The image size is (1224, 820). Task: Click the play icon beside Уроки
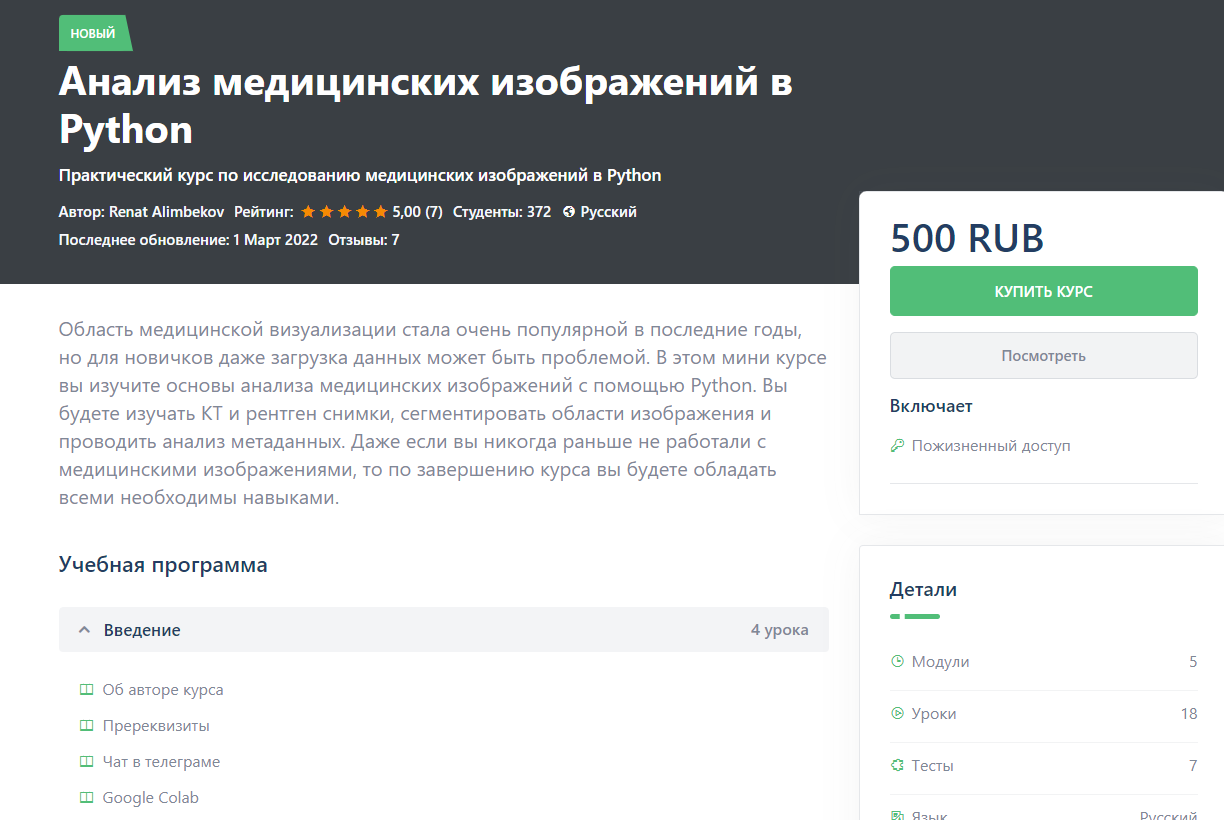pos(897,714)
